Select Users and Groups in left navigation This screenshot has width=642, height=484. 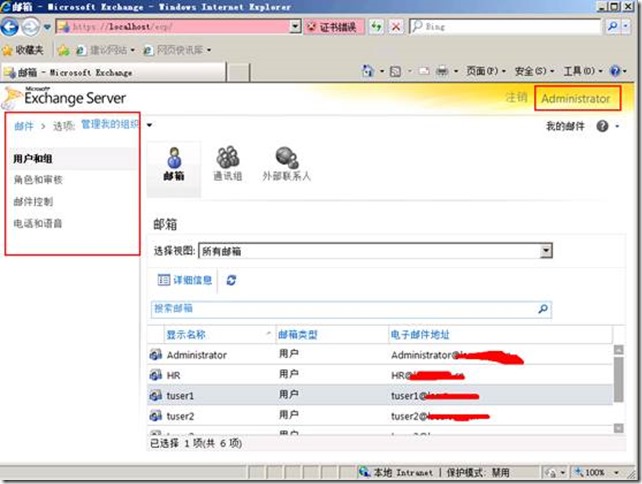point(72,158)
